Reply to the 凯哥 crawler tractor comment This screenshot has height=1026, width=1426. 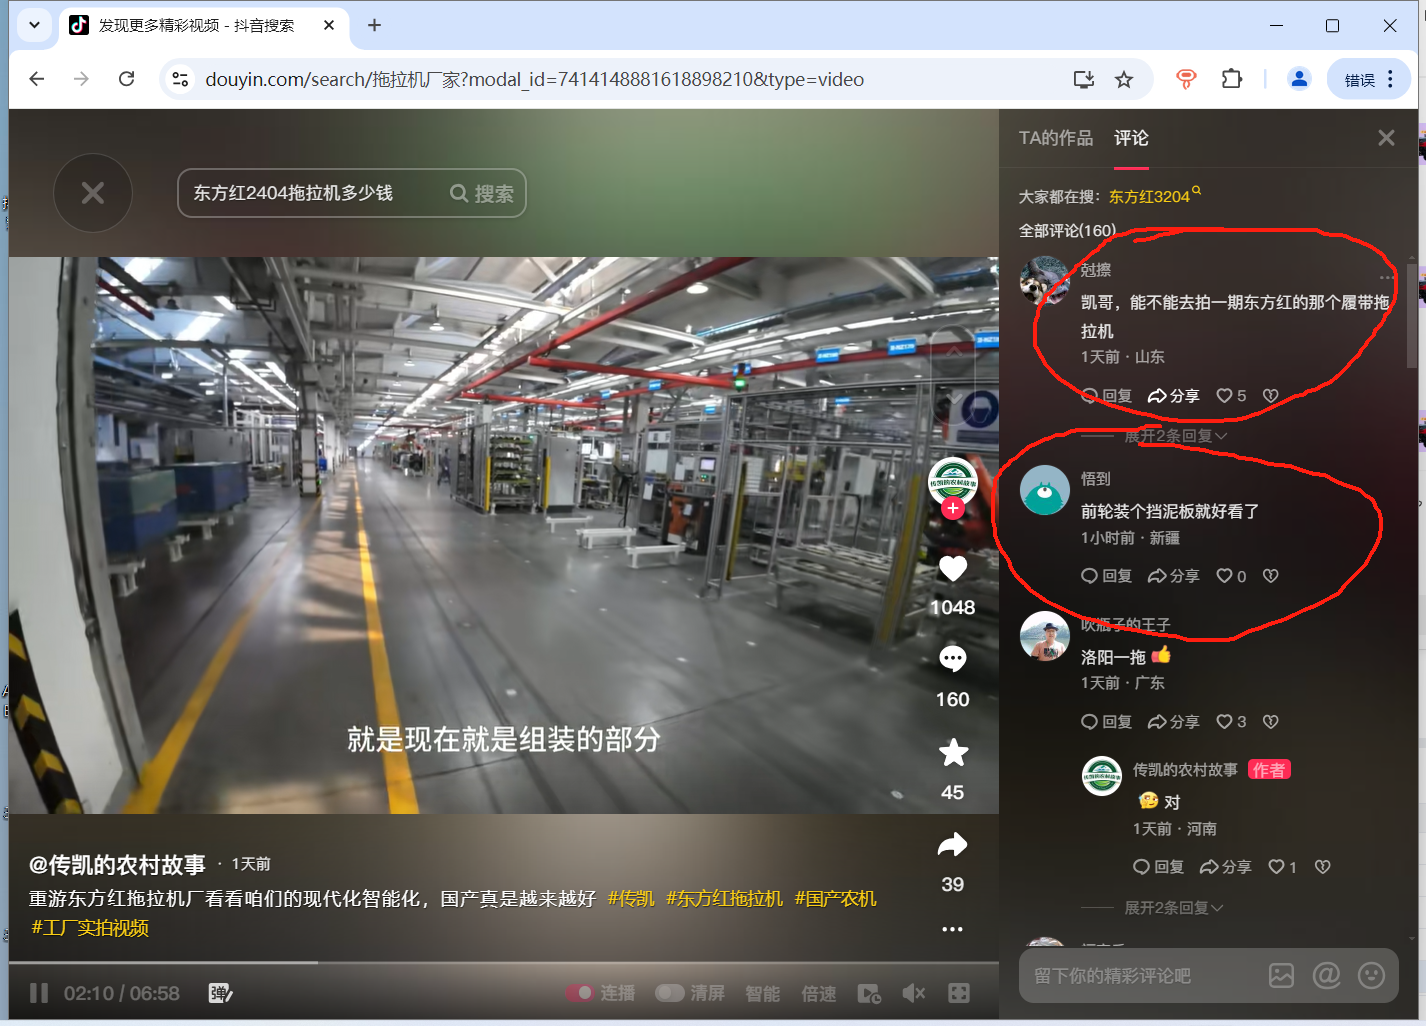[1107, 396]
